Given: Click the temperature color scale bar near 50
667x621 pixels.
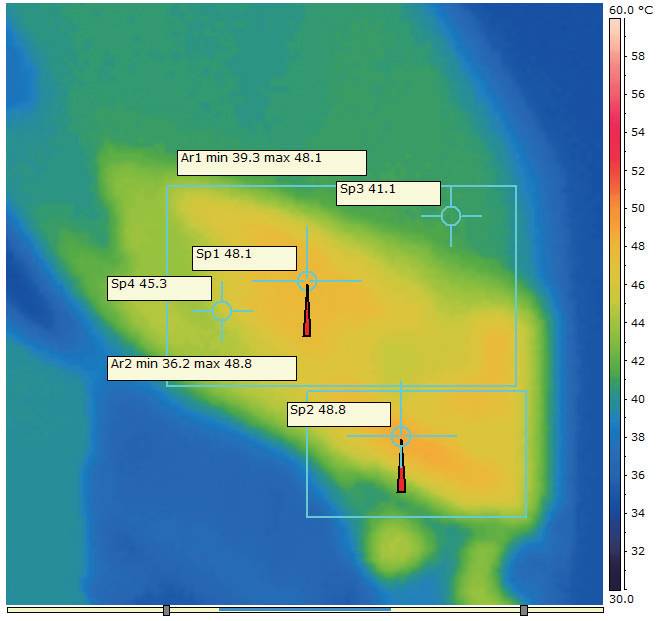Looking at the screenshot, I should (x=615, y=208).
